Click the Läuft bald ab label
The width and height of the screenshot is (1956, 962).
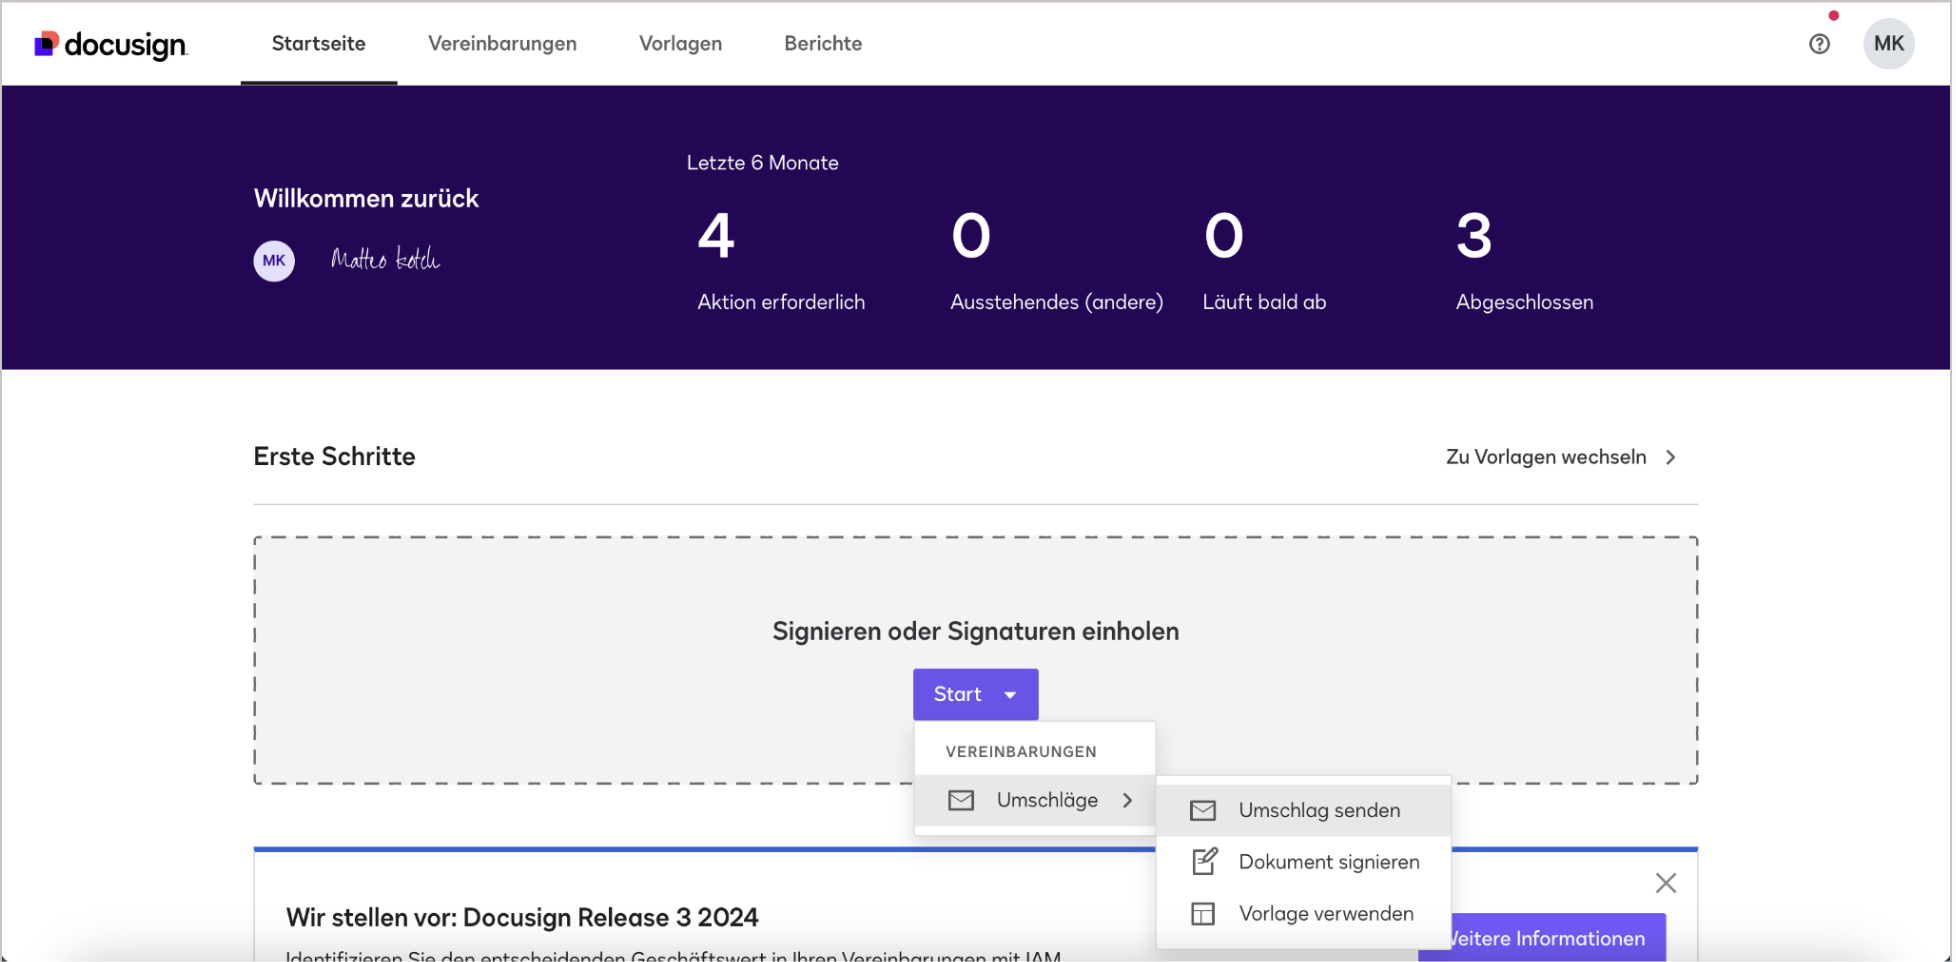(x=1264, y=302)
